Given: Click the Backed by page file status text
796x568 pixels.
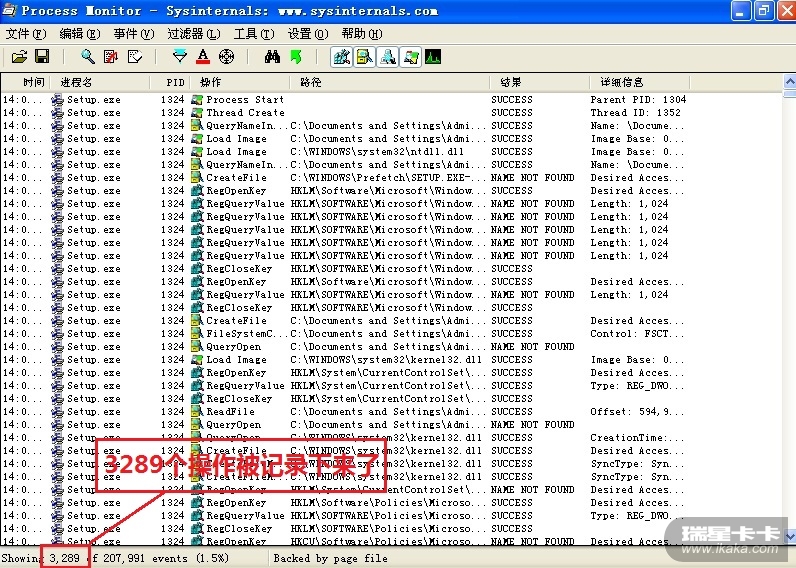Looking at the screenshot, I should 330,558.
